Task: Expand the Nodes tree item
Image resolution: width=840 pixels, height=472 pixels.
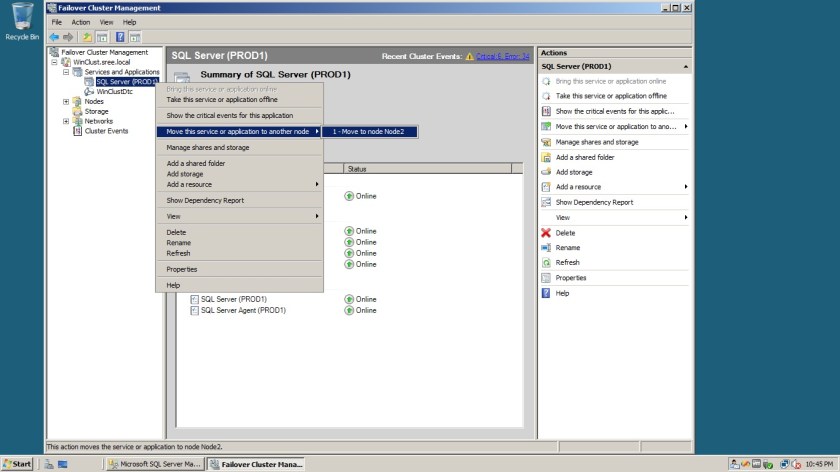Action: [66, 101]
